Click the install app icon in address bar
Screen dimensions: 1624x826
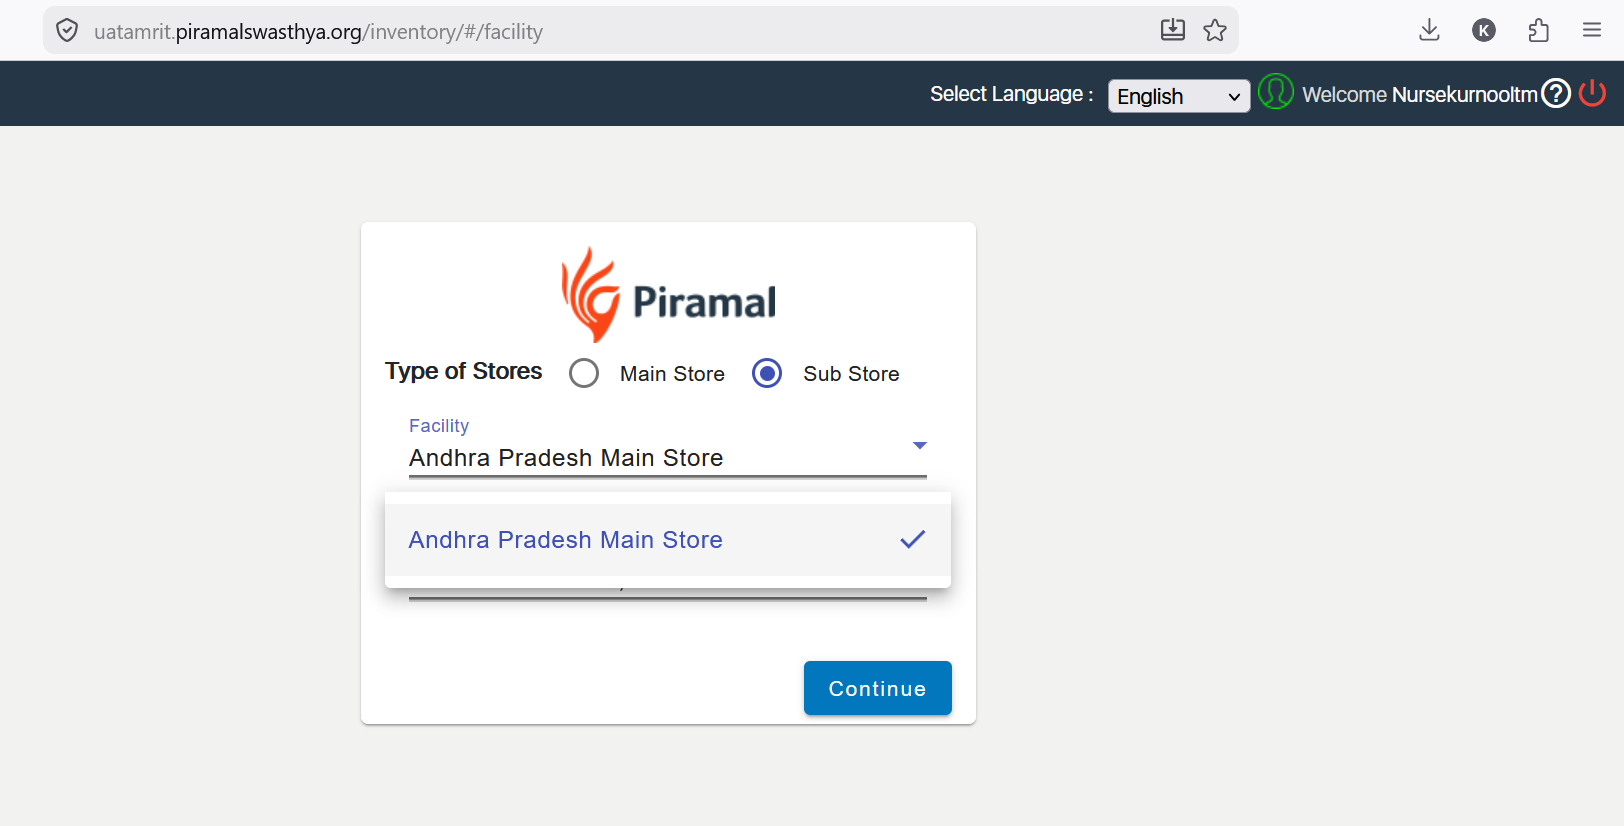1173,30
